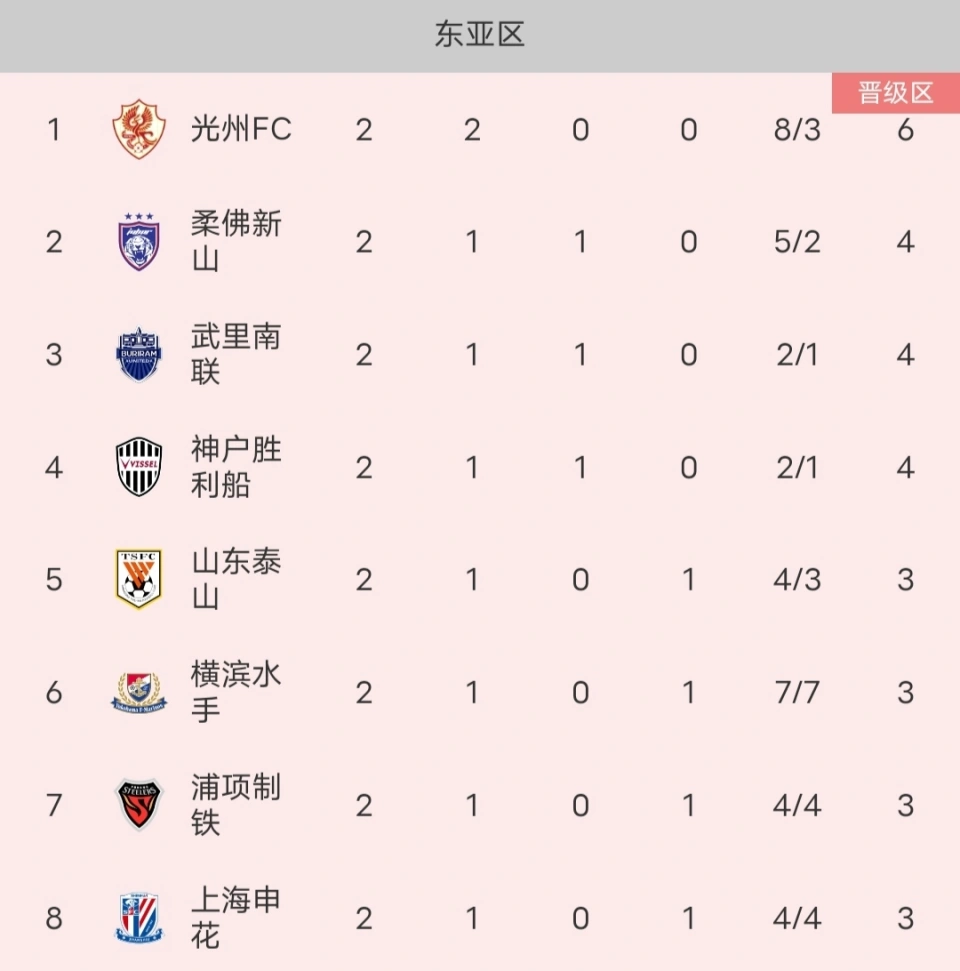Open the 武里南联 team name
960x971 pixels.
pyautogui.click(x=236, y=354)
